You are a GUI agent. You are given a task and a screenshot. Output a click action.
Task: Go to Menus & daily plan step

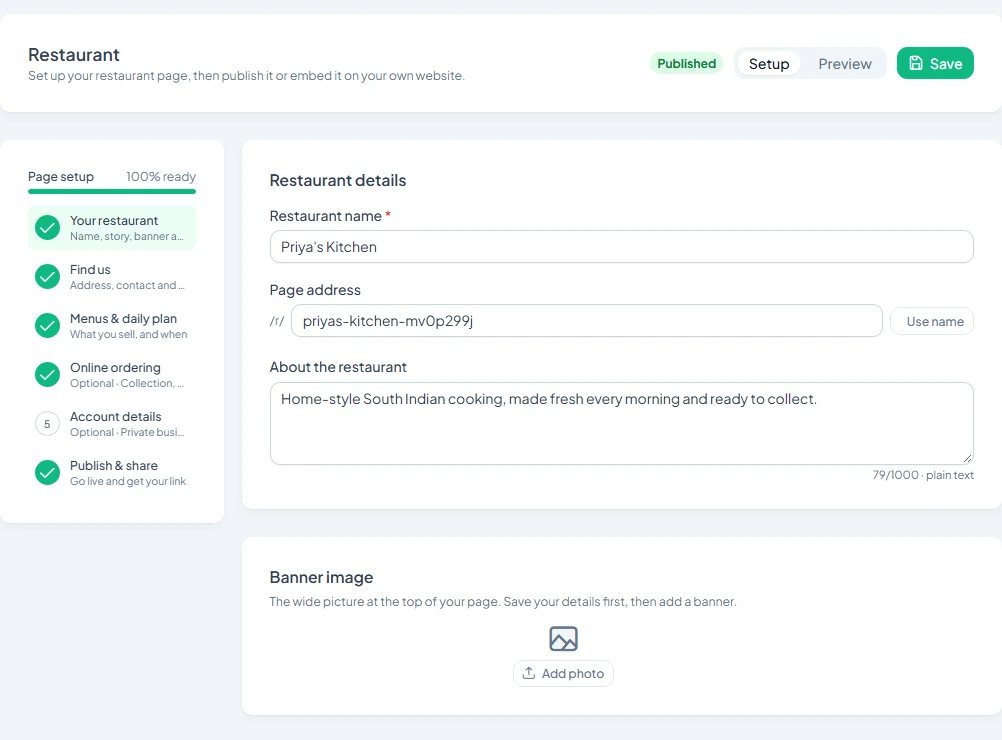112,326
